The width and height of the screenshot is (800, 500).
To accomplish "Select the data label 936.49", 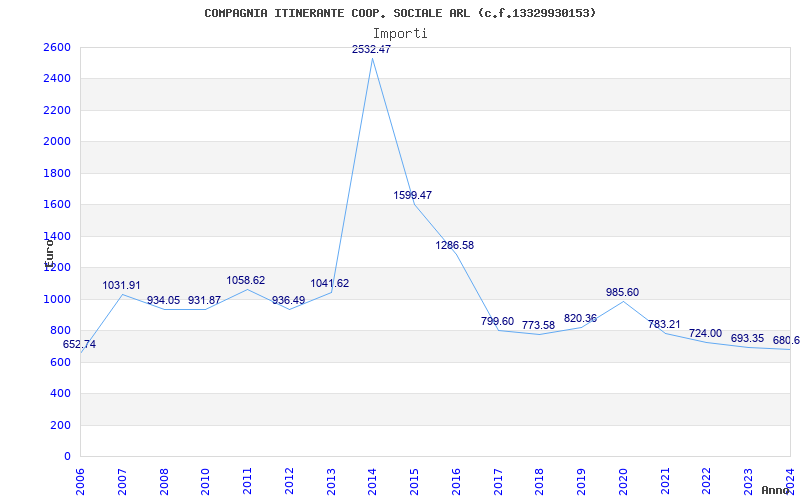I will 288,301.
